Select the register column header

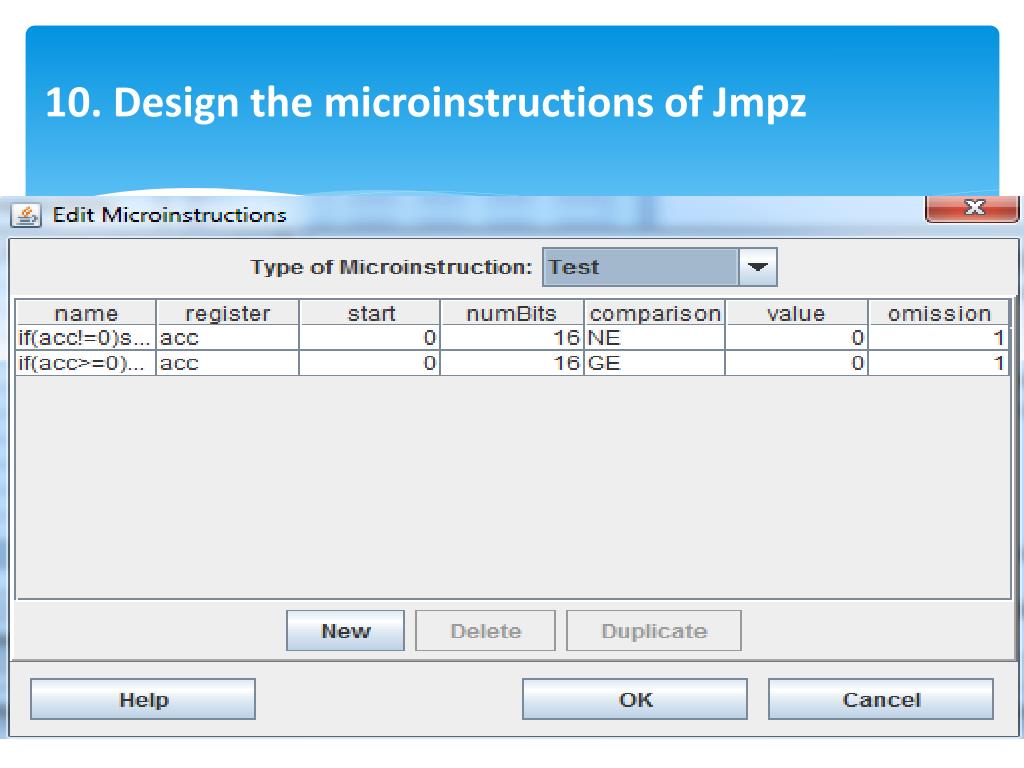click(x=227, y=313)
